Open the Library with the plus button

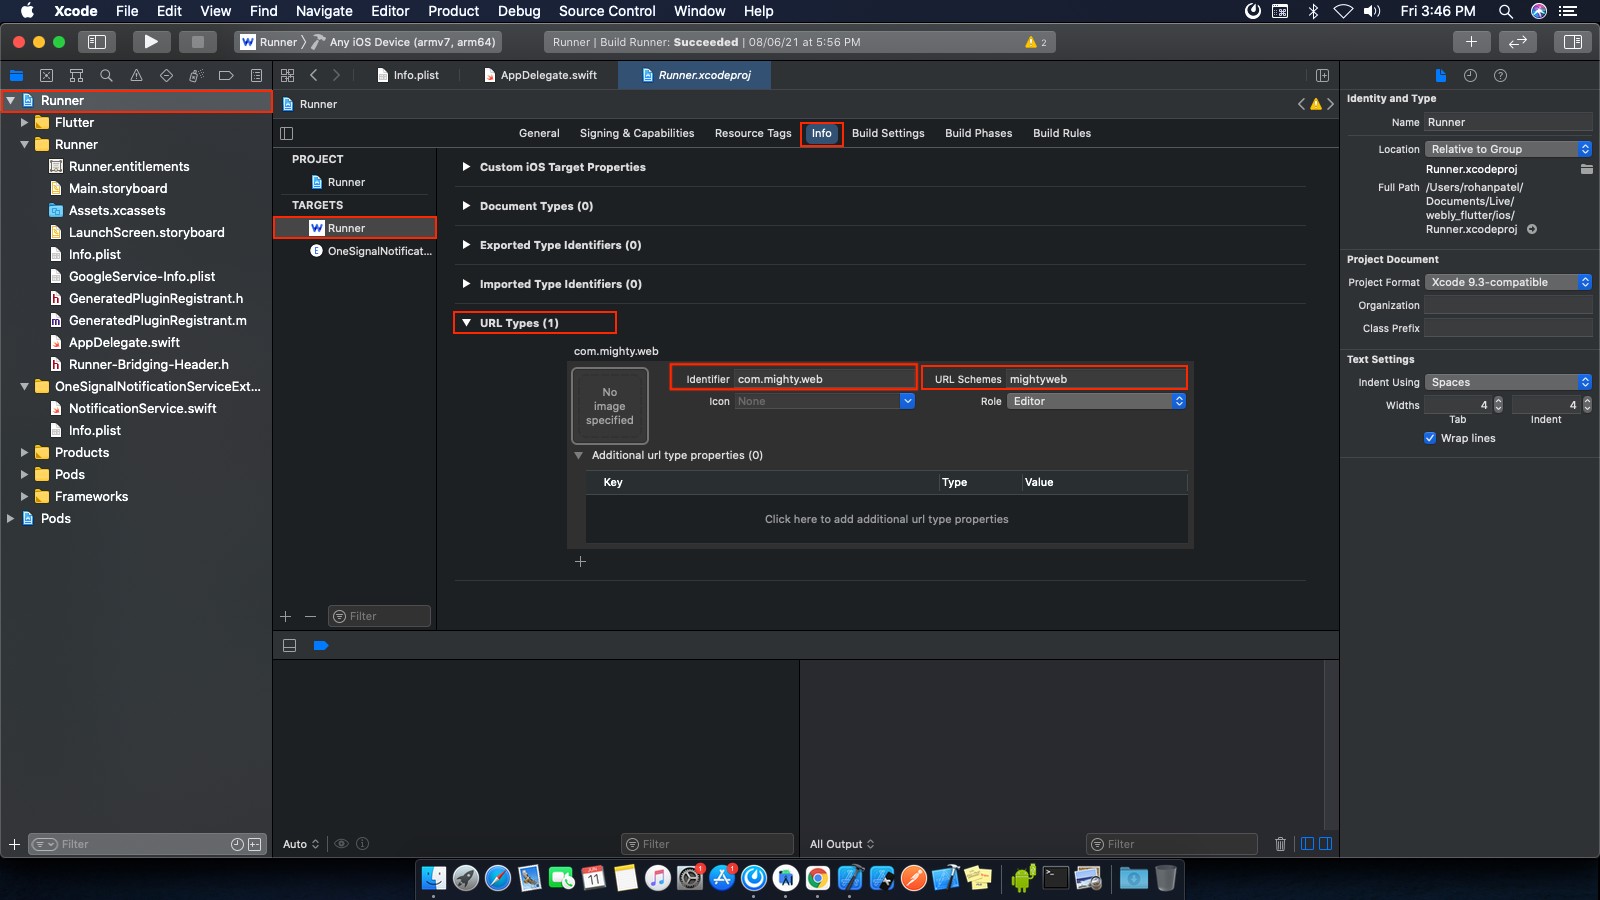coord(1471,42)
